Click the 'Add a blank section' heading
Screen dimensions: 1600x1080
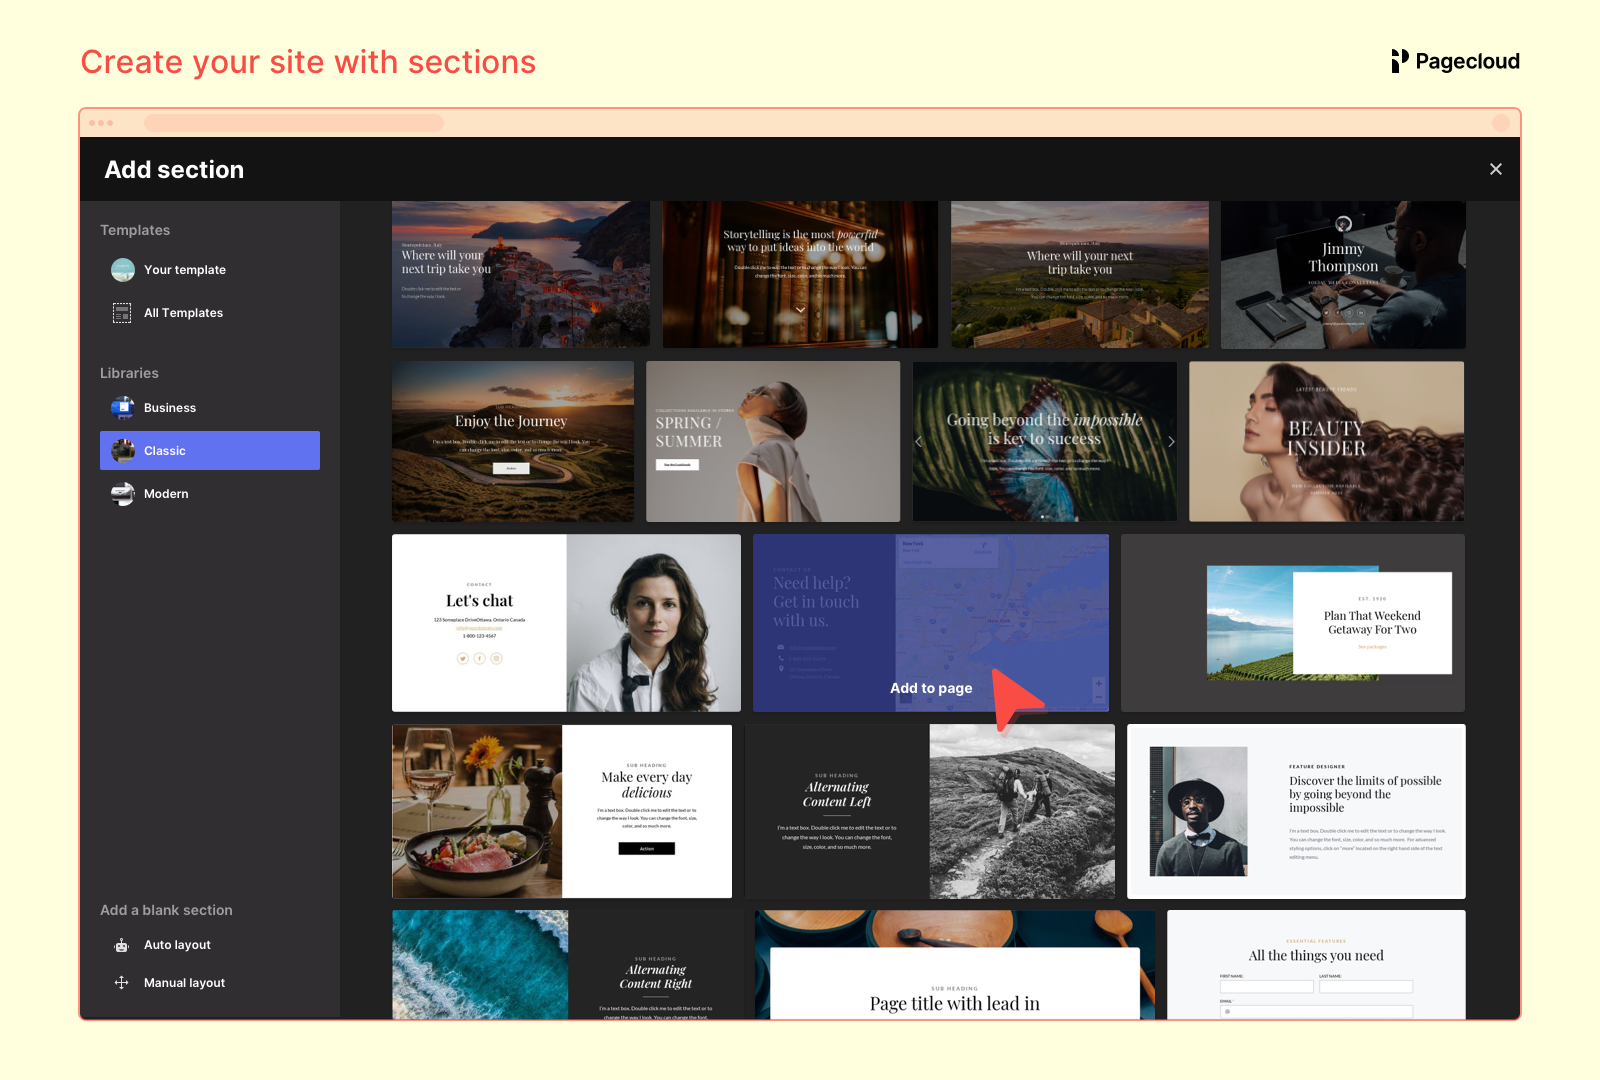click(166, 910)
